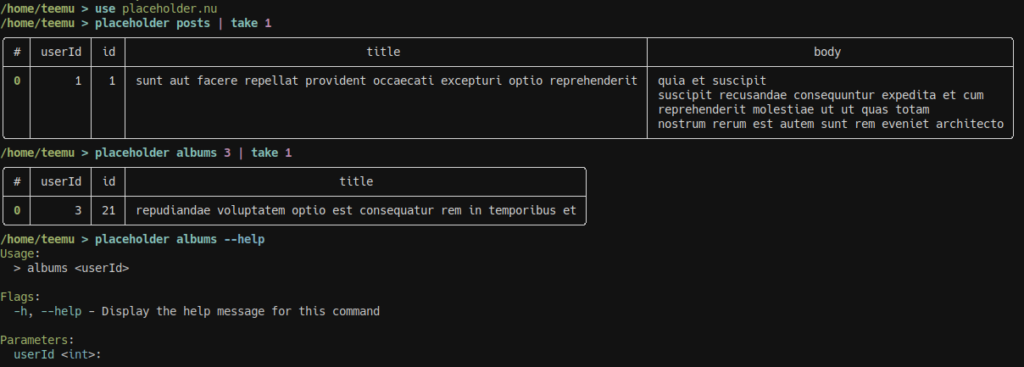
Task: Select the 'placeholder albums --help' command
Action: tap(180, 239)
